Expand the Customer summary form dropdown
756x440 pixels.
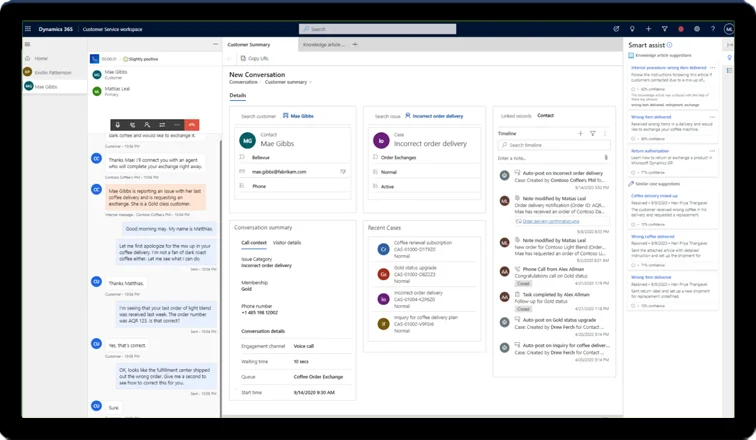[311, 82]
